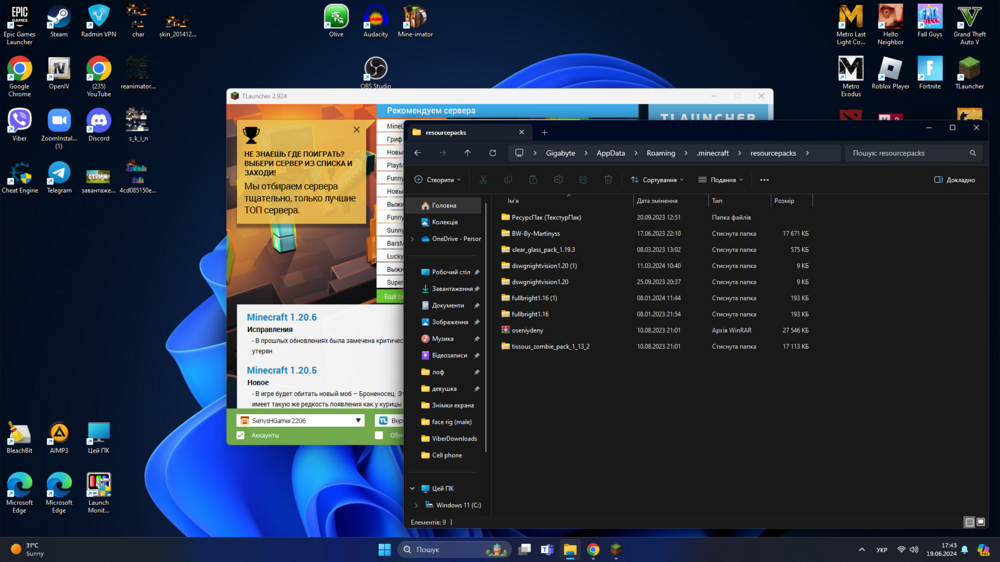The image size is (1000, 562).
Task: Open the three-dot more options menu
Action: (x=764, y=180)
